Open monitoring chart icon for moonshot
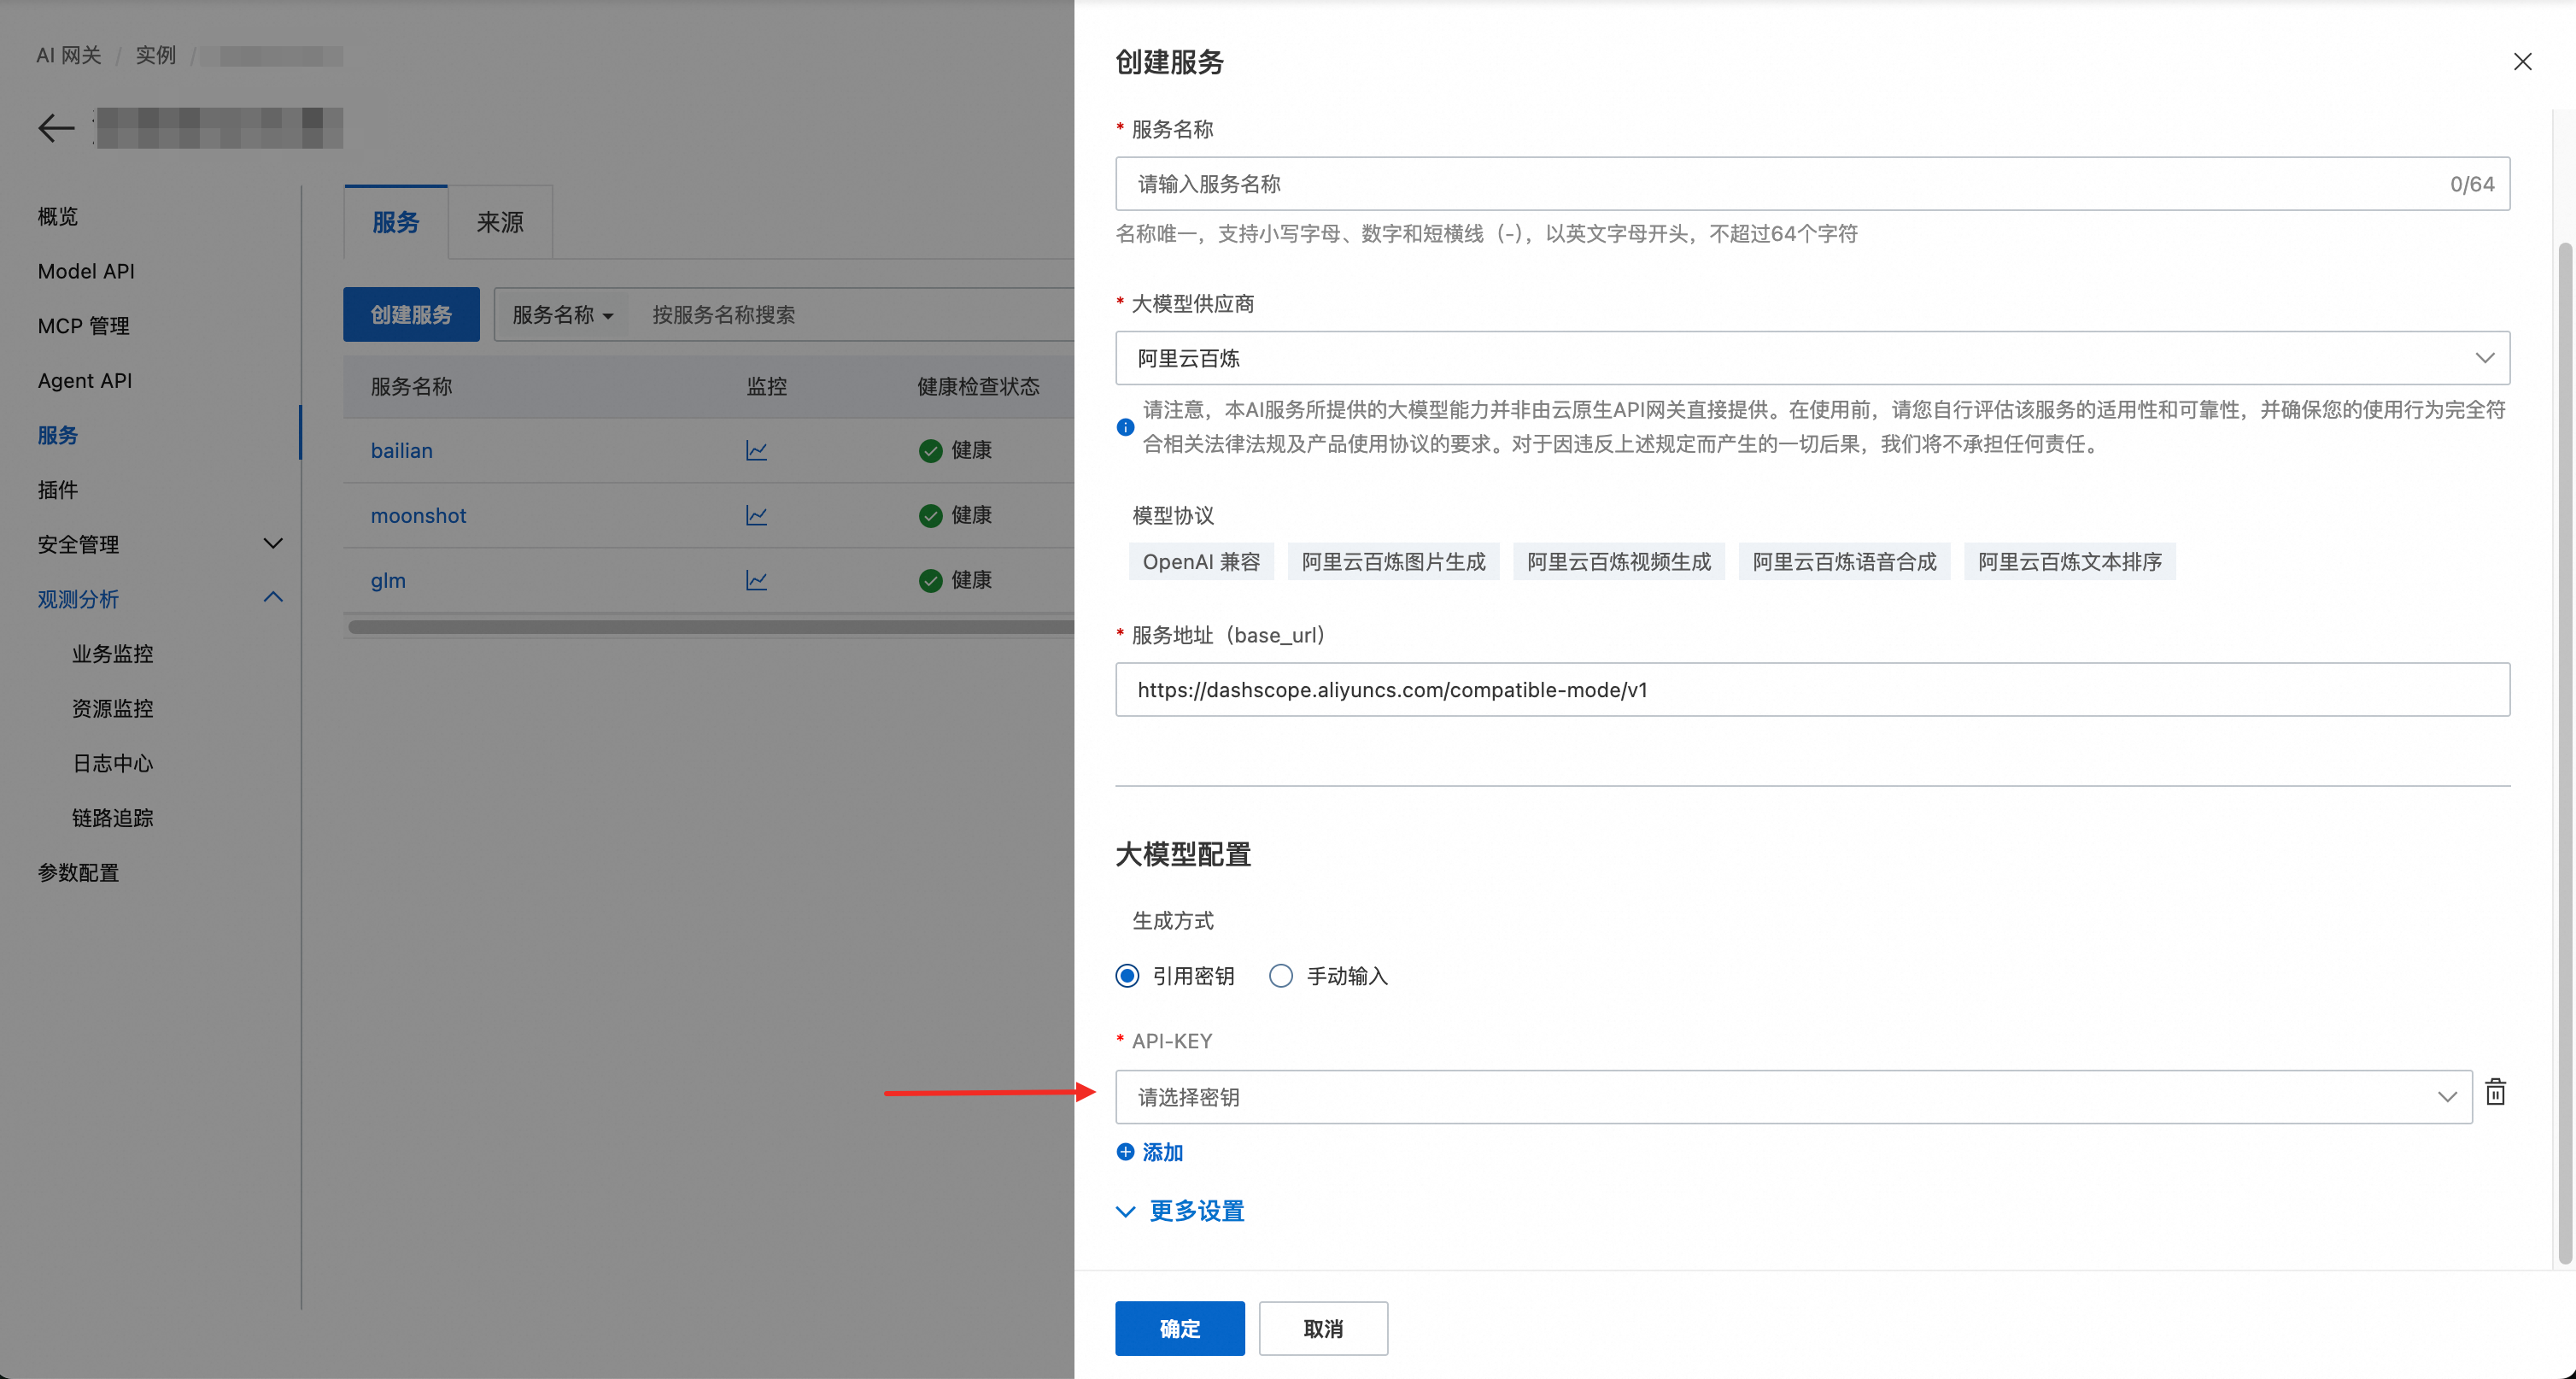 pyautogui.click(x=756, y=516)
